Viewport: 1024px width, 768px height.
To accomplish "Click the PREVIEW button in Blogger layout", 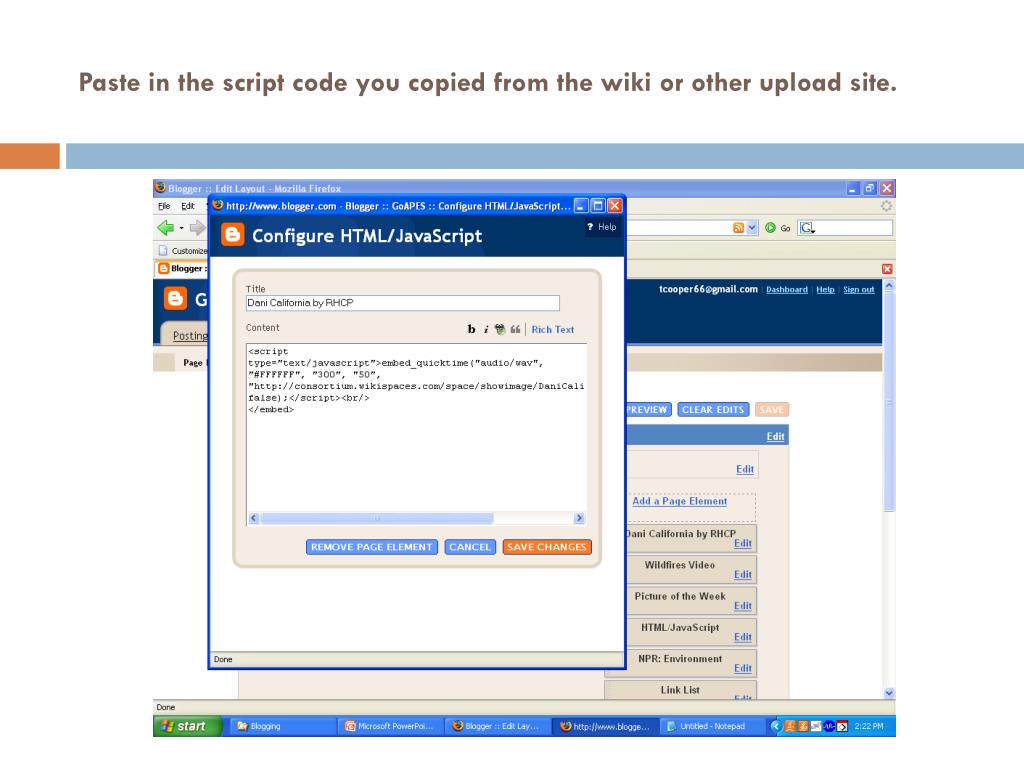I will [647, 409].
